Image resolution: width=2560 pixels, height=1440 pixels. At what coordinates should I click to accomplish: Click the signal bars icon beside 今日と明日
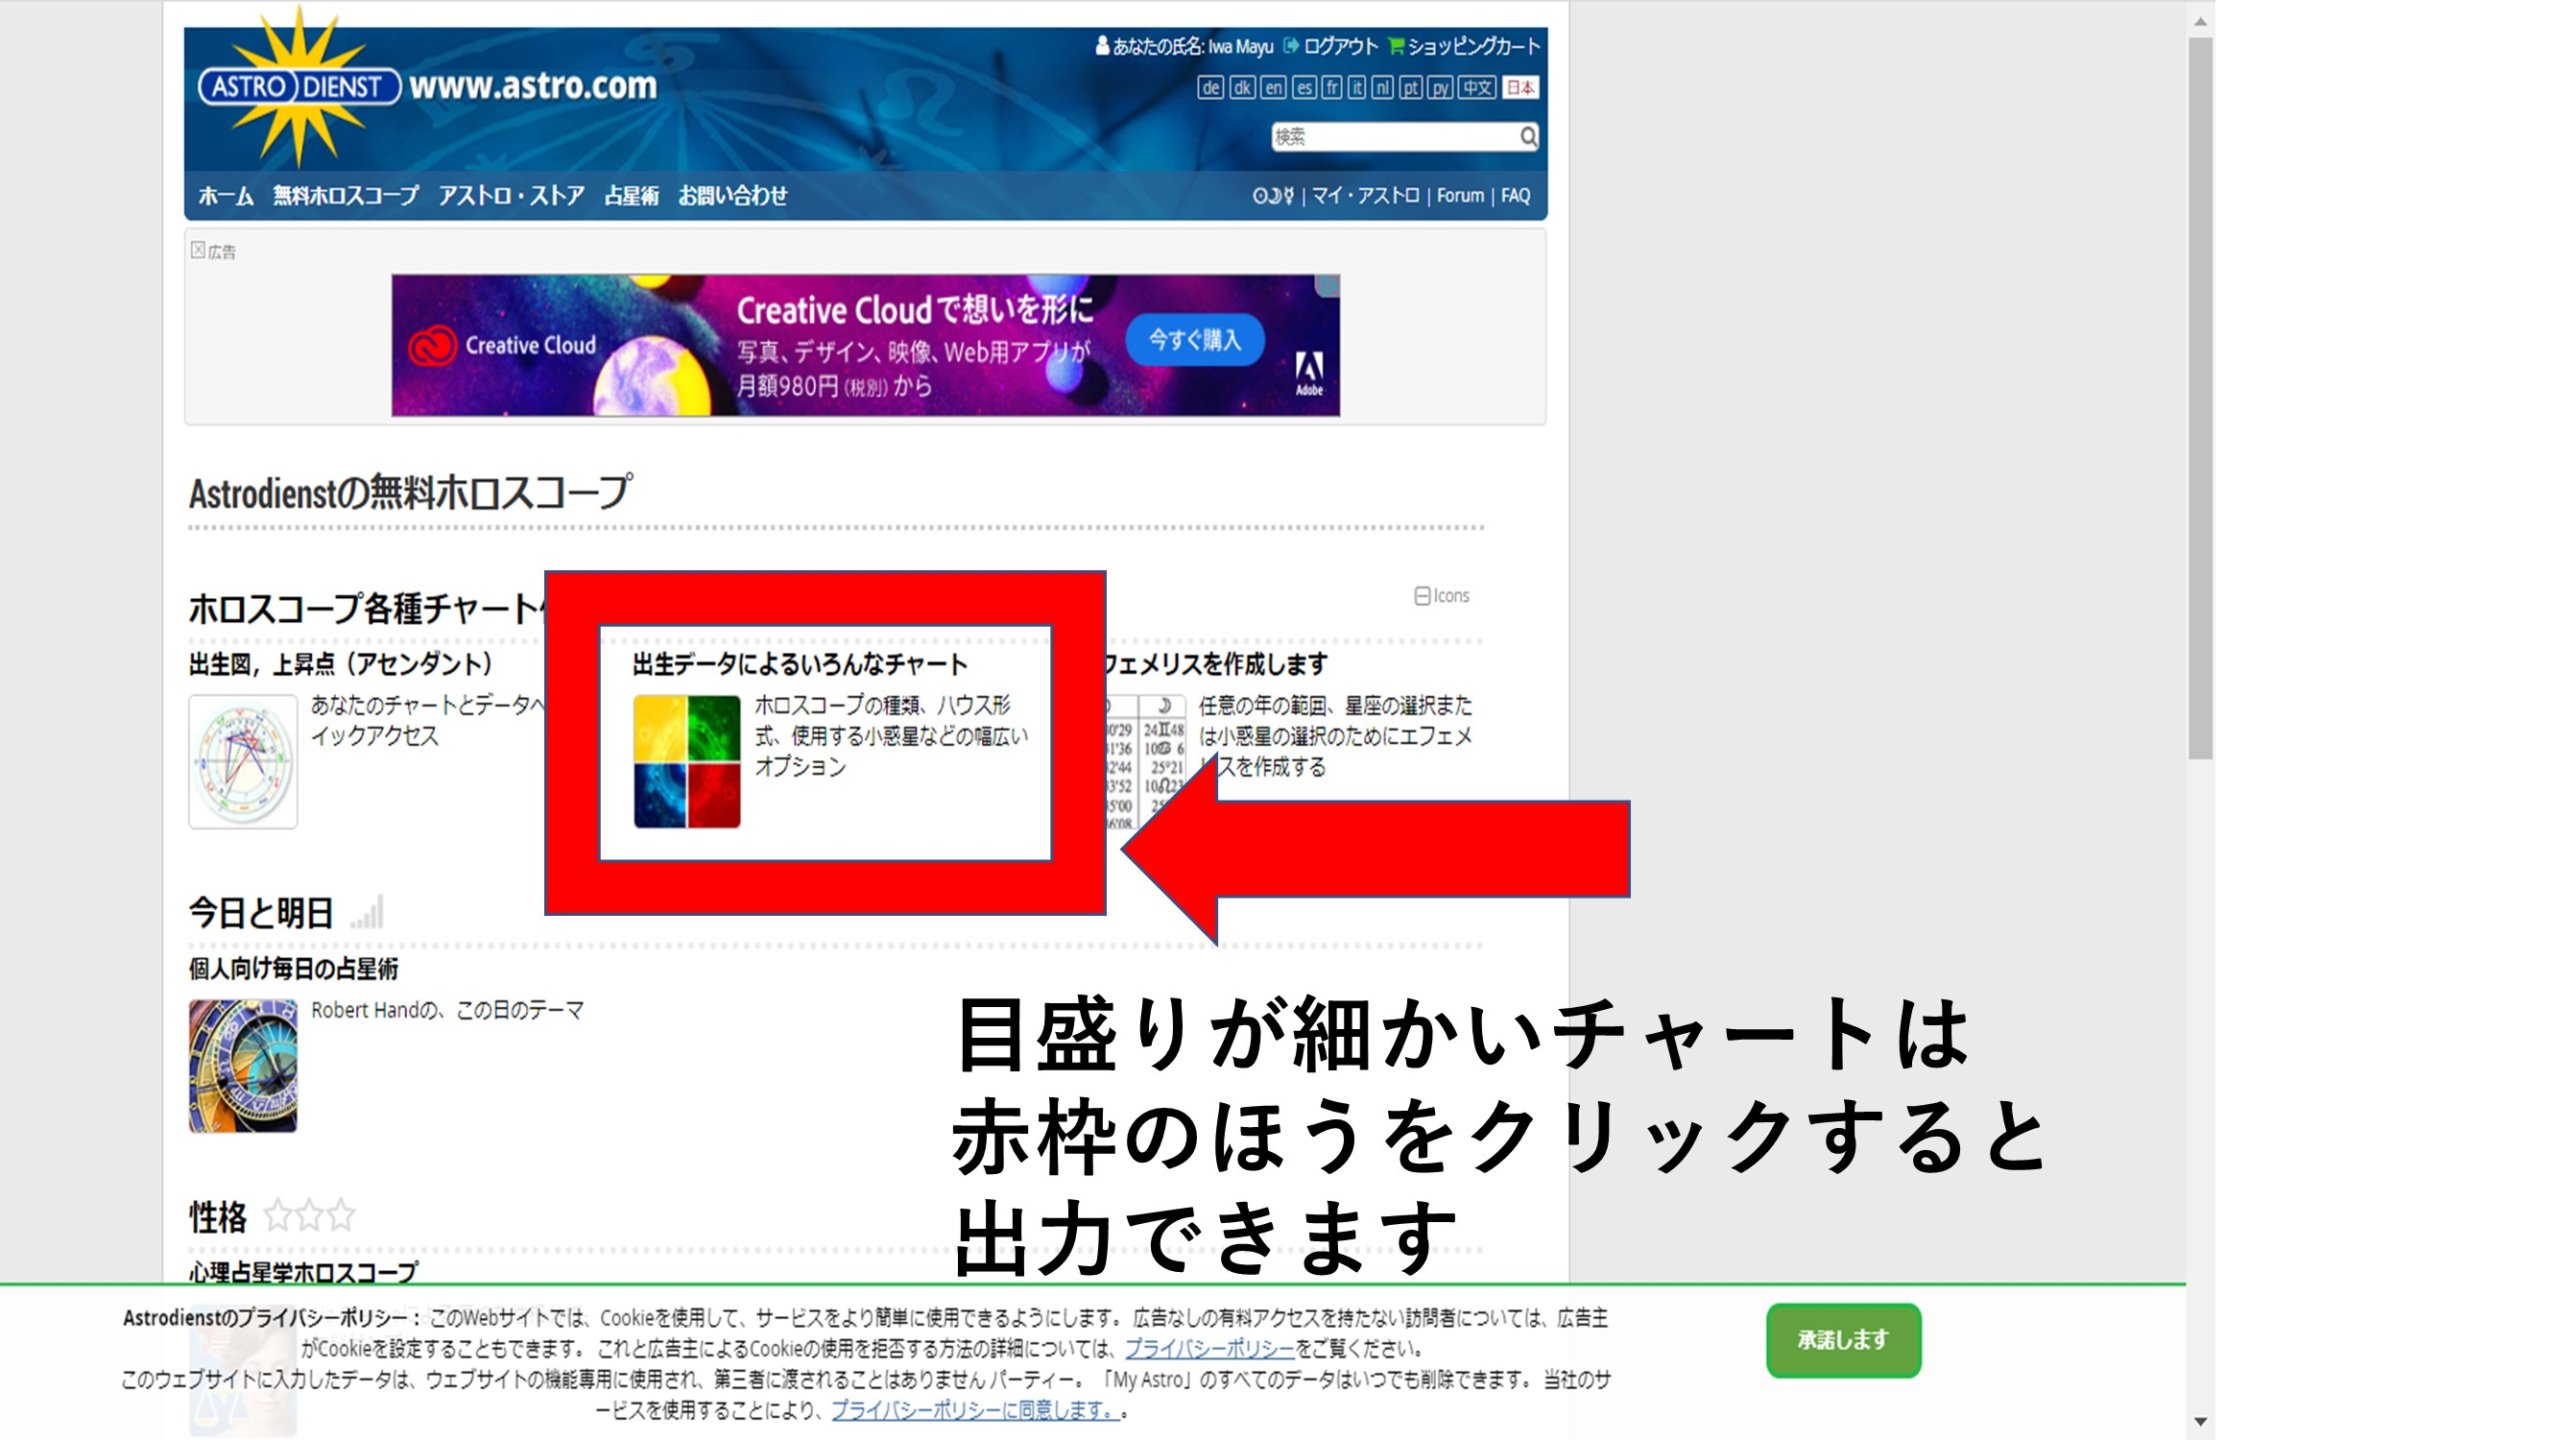pyautogui.click(x=367, y=912)
